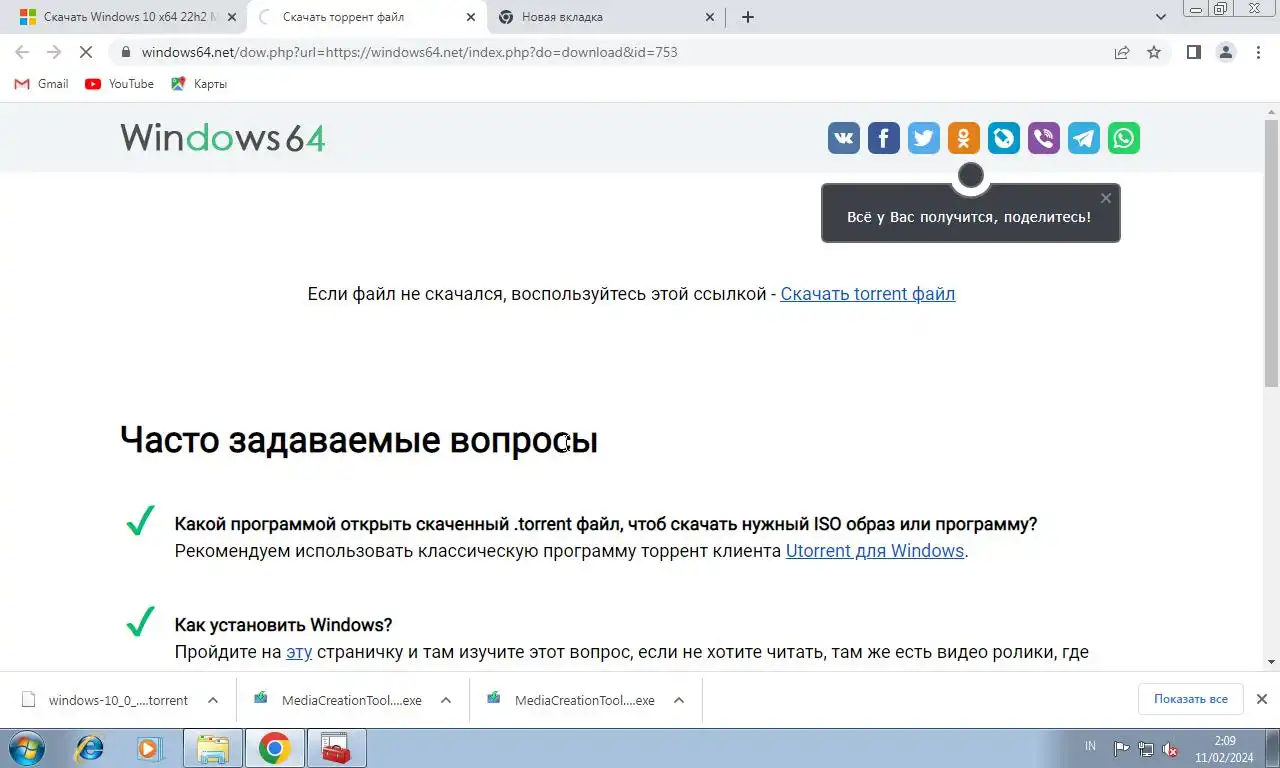Open Chrome's three-dot menu
Screen dimensions: 1280x768
(x=1258, y=52)
